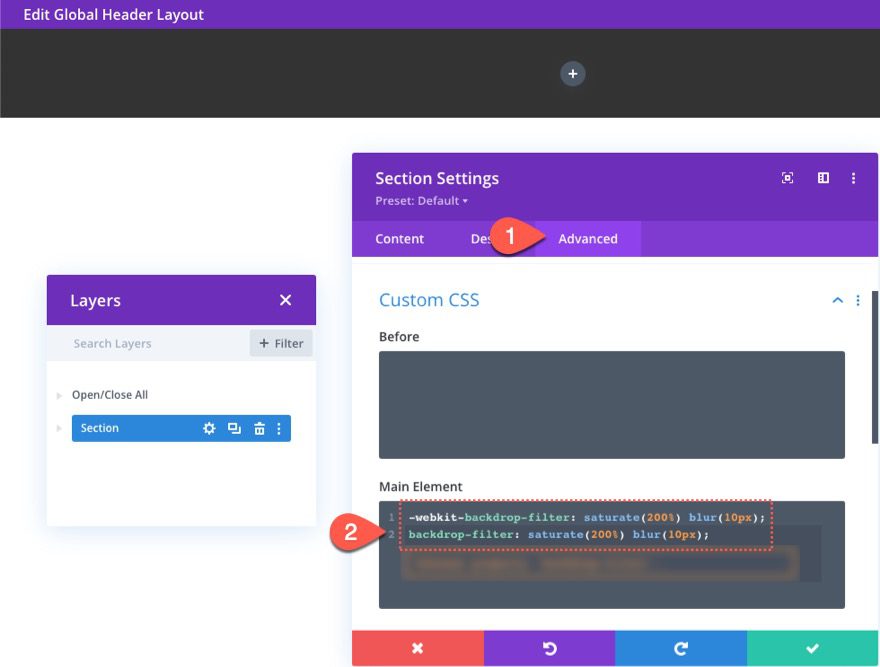Image resolution: width=880 pixels, height=667 pixels.
Task: Open the Preset: Default dropdown
Action: pyautogui.click(x=421, y=201)
